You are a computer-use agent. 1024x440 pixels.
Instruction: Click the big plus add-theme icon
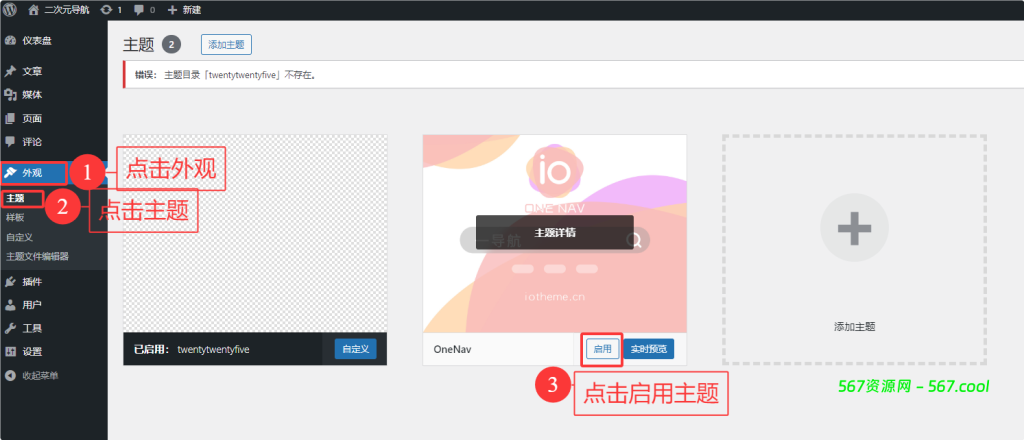(x=854, y=228)
